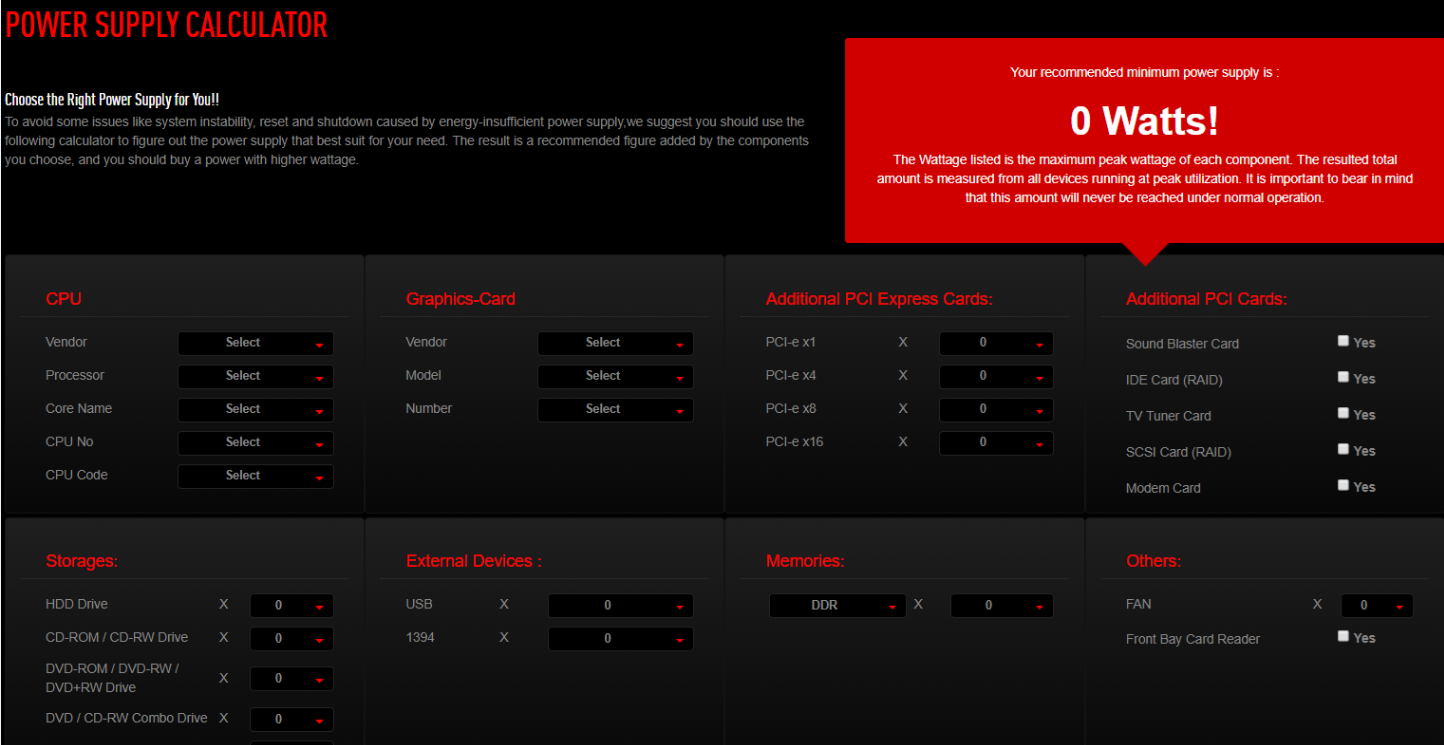Toggle the Front Bay Card Reader checkbox
The width and height of the screenshot is (1444, 745).
1343,636
